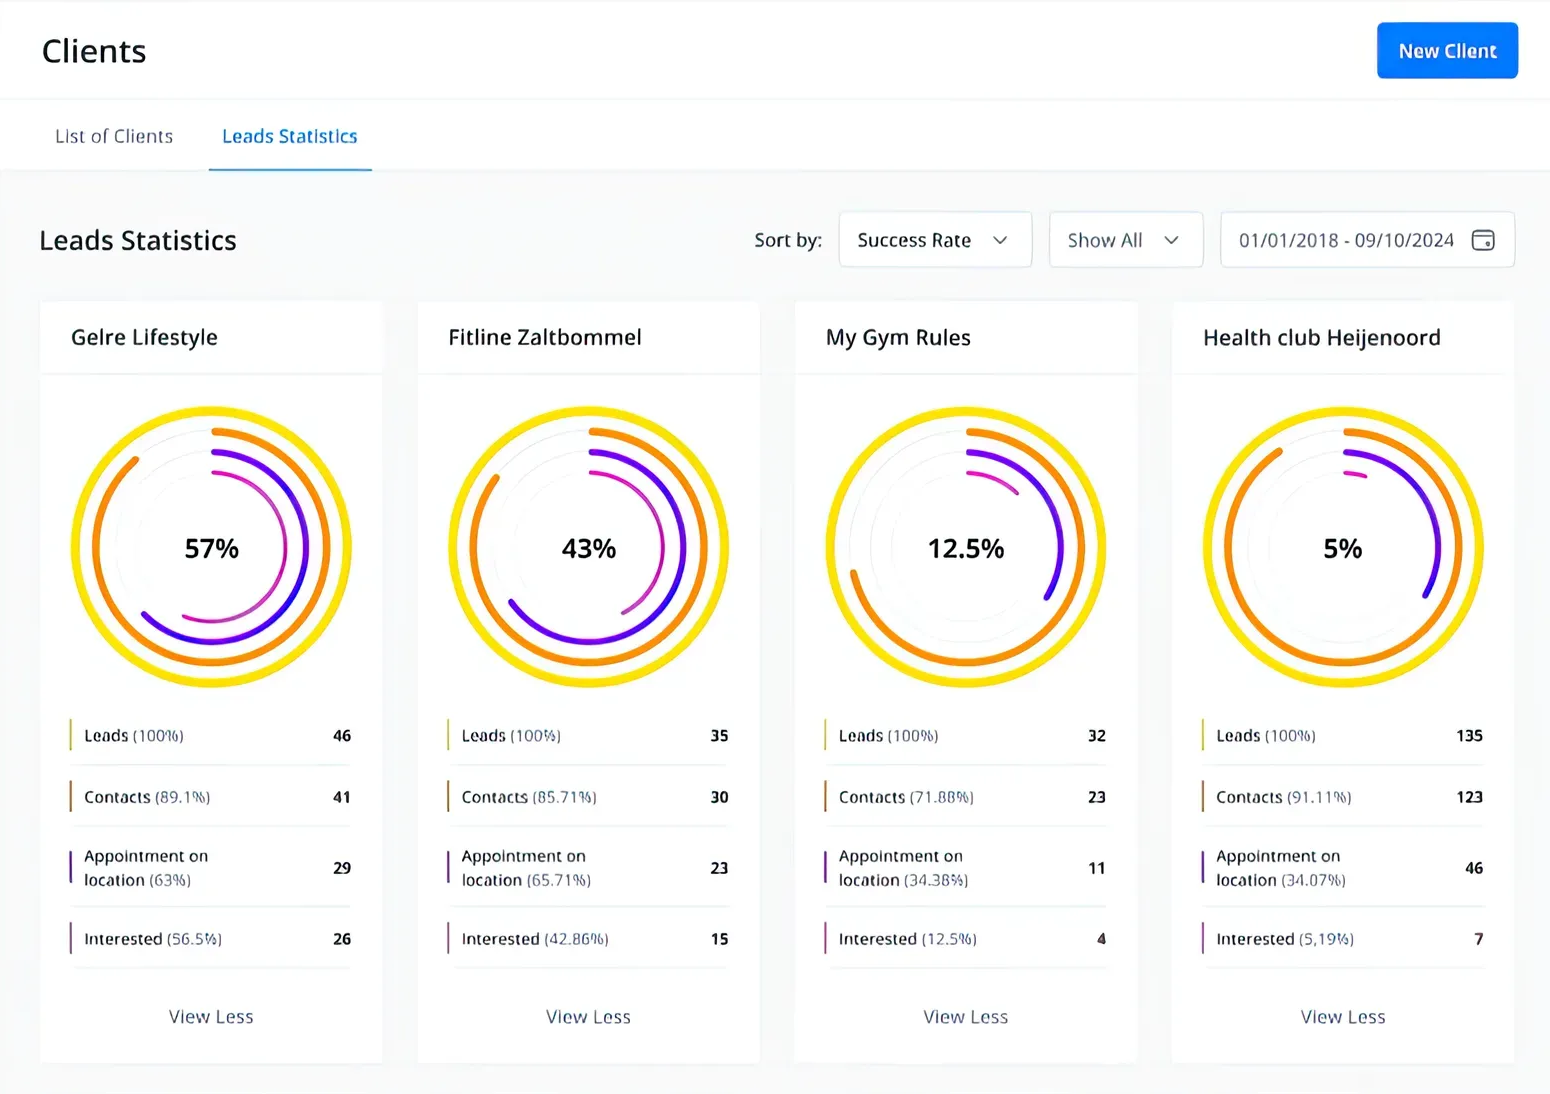The image size is (1550, 1094).
Task: Click the Fitline Zaltbommel donut chart
Action: [x=588, y=548]
